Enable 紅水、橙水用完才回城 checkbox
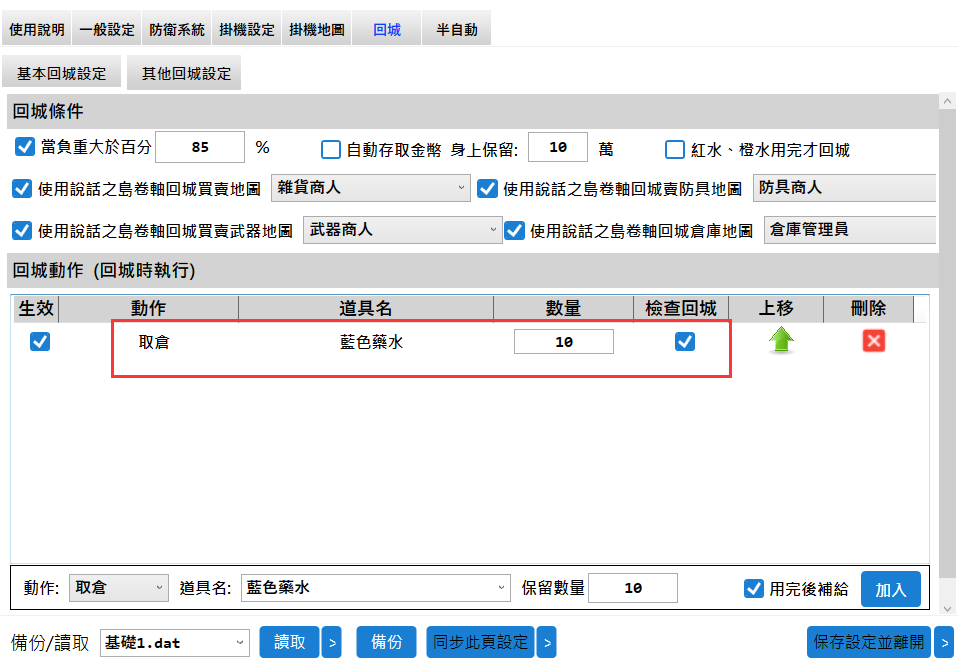The width and height of the screenshot is (958, 666). tap(675, 150)
